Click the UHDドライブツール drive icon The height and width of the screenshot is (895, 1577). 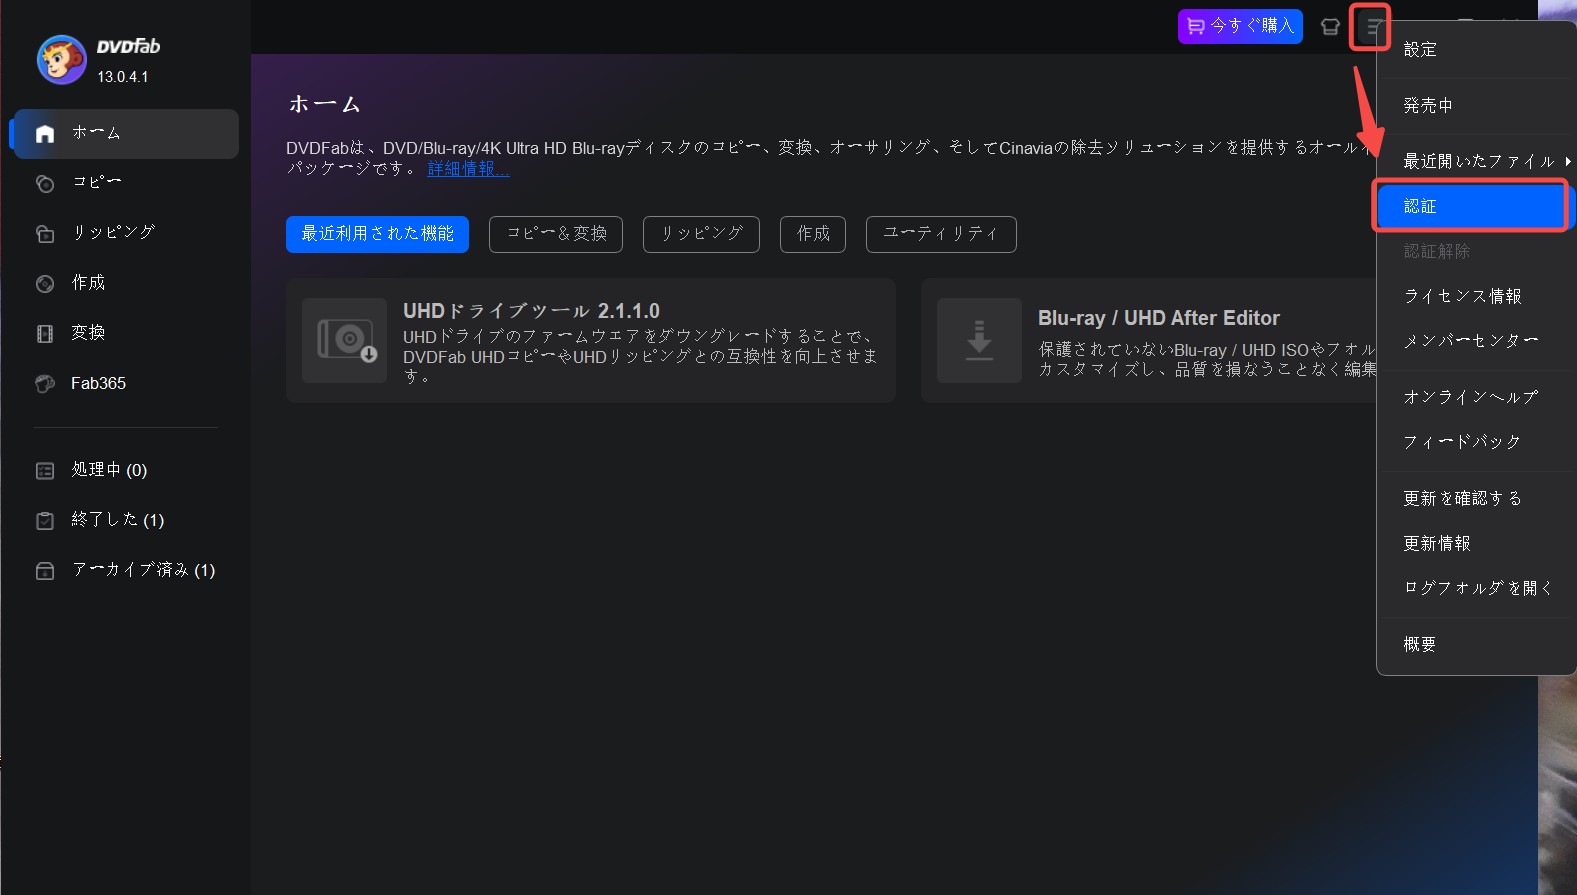coord(345,340)
